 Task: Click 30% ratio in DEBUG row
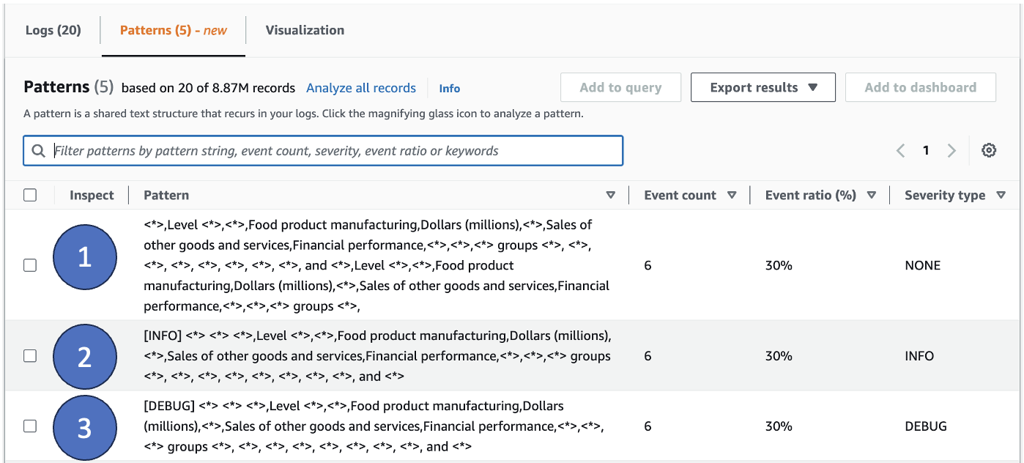coord(778,426)
